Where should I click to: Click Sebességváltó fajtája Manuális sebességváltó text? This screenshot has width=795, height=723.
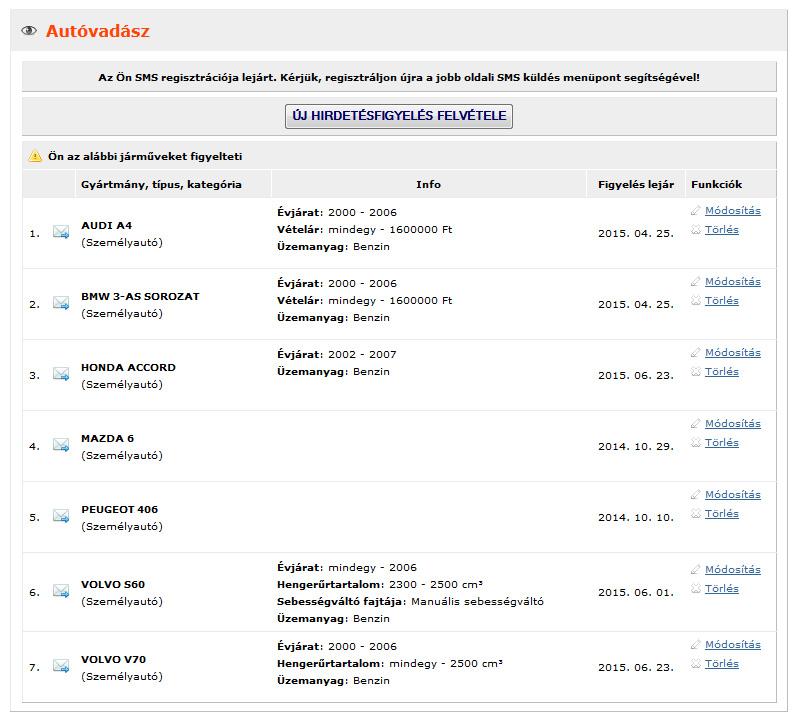410,602
